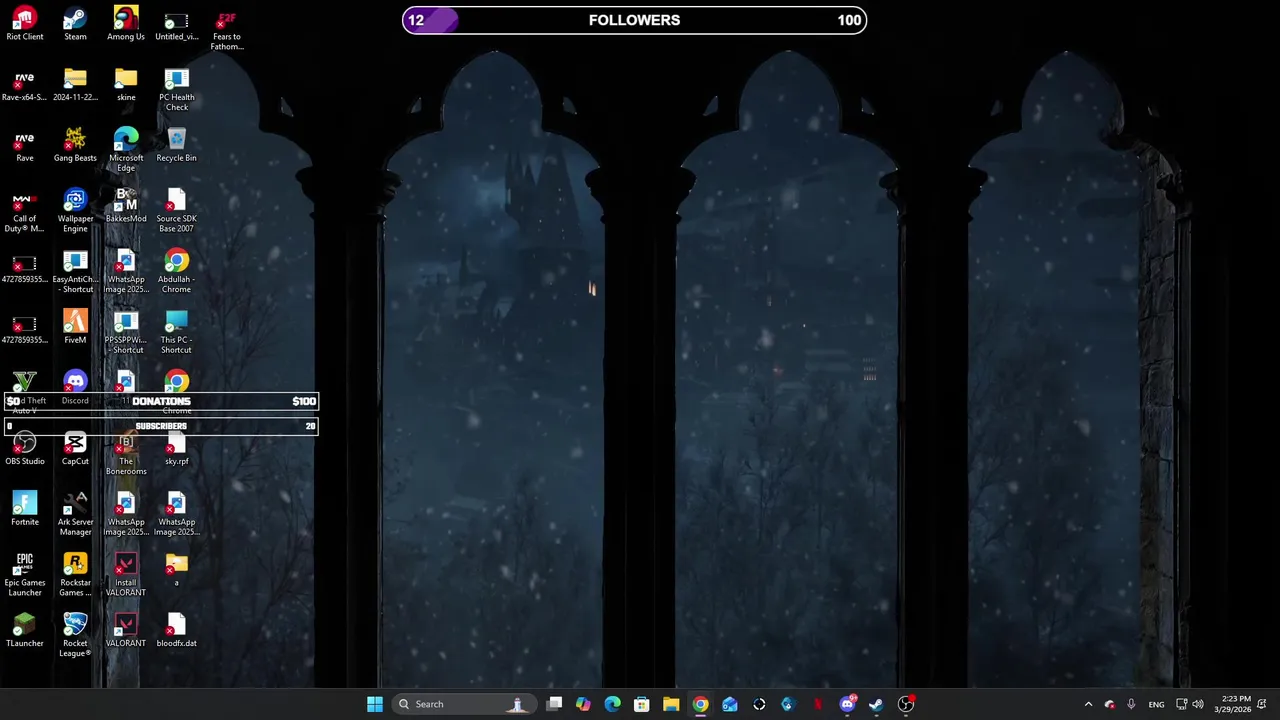This screenshot has height=720, width=1280.
Task: Select the OBS Studio desktop shortcut
Action: (25, 449)
